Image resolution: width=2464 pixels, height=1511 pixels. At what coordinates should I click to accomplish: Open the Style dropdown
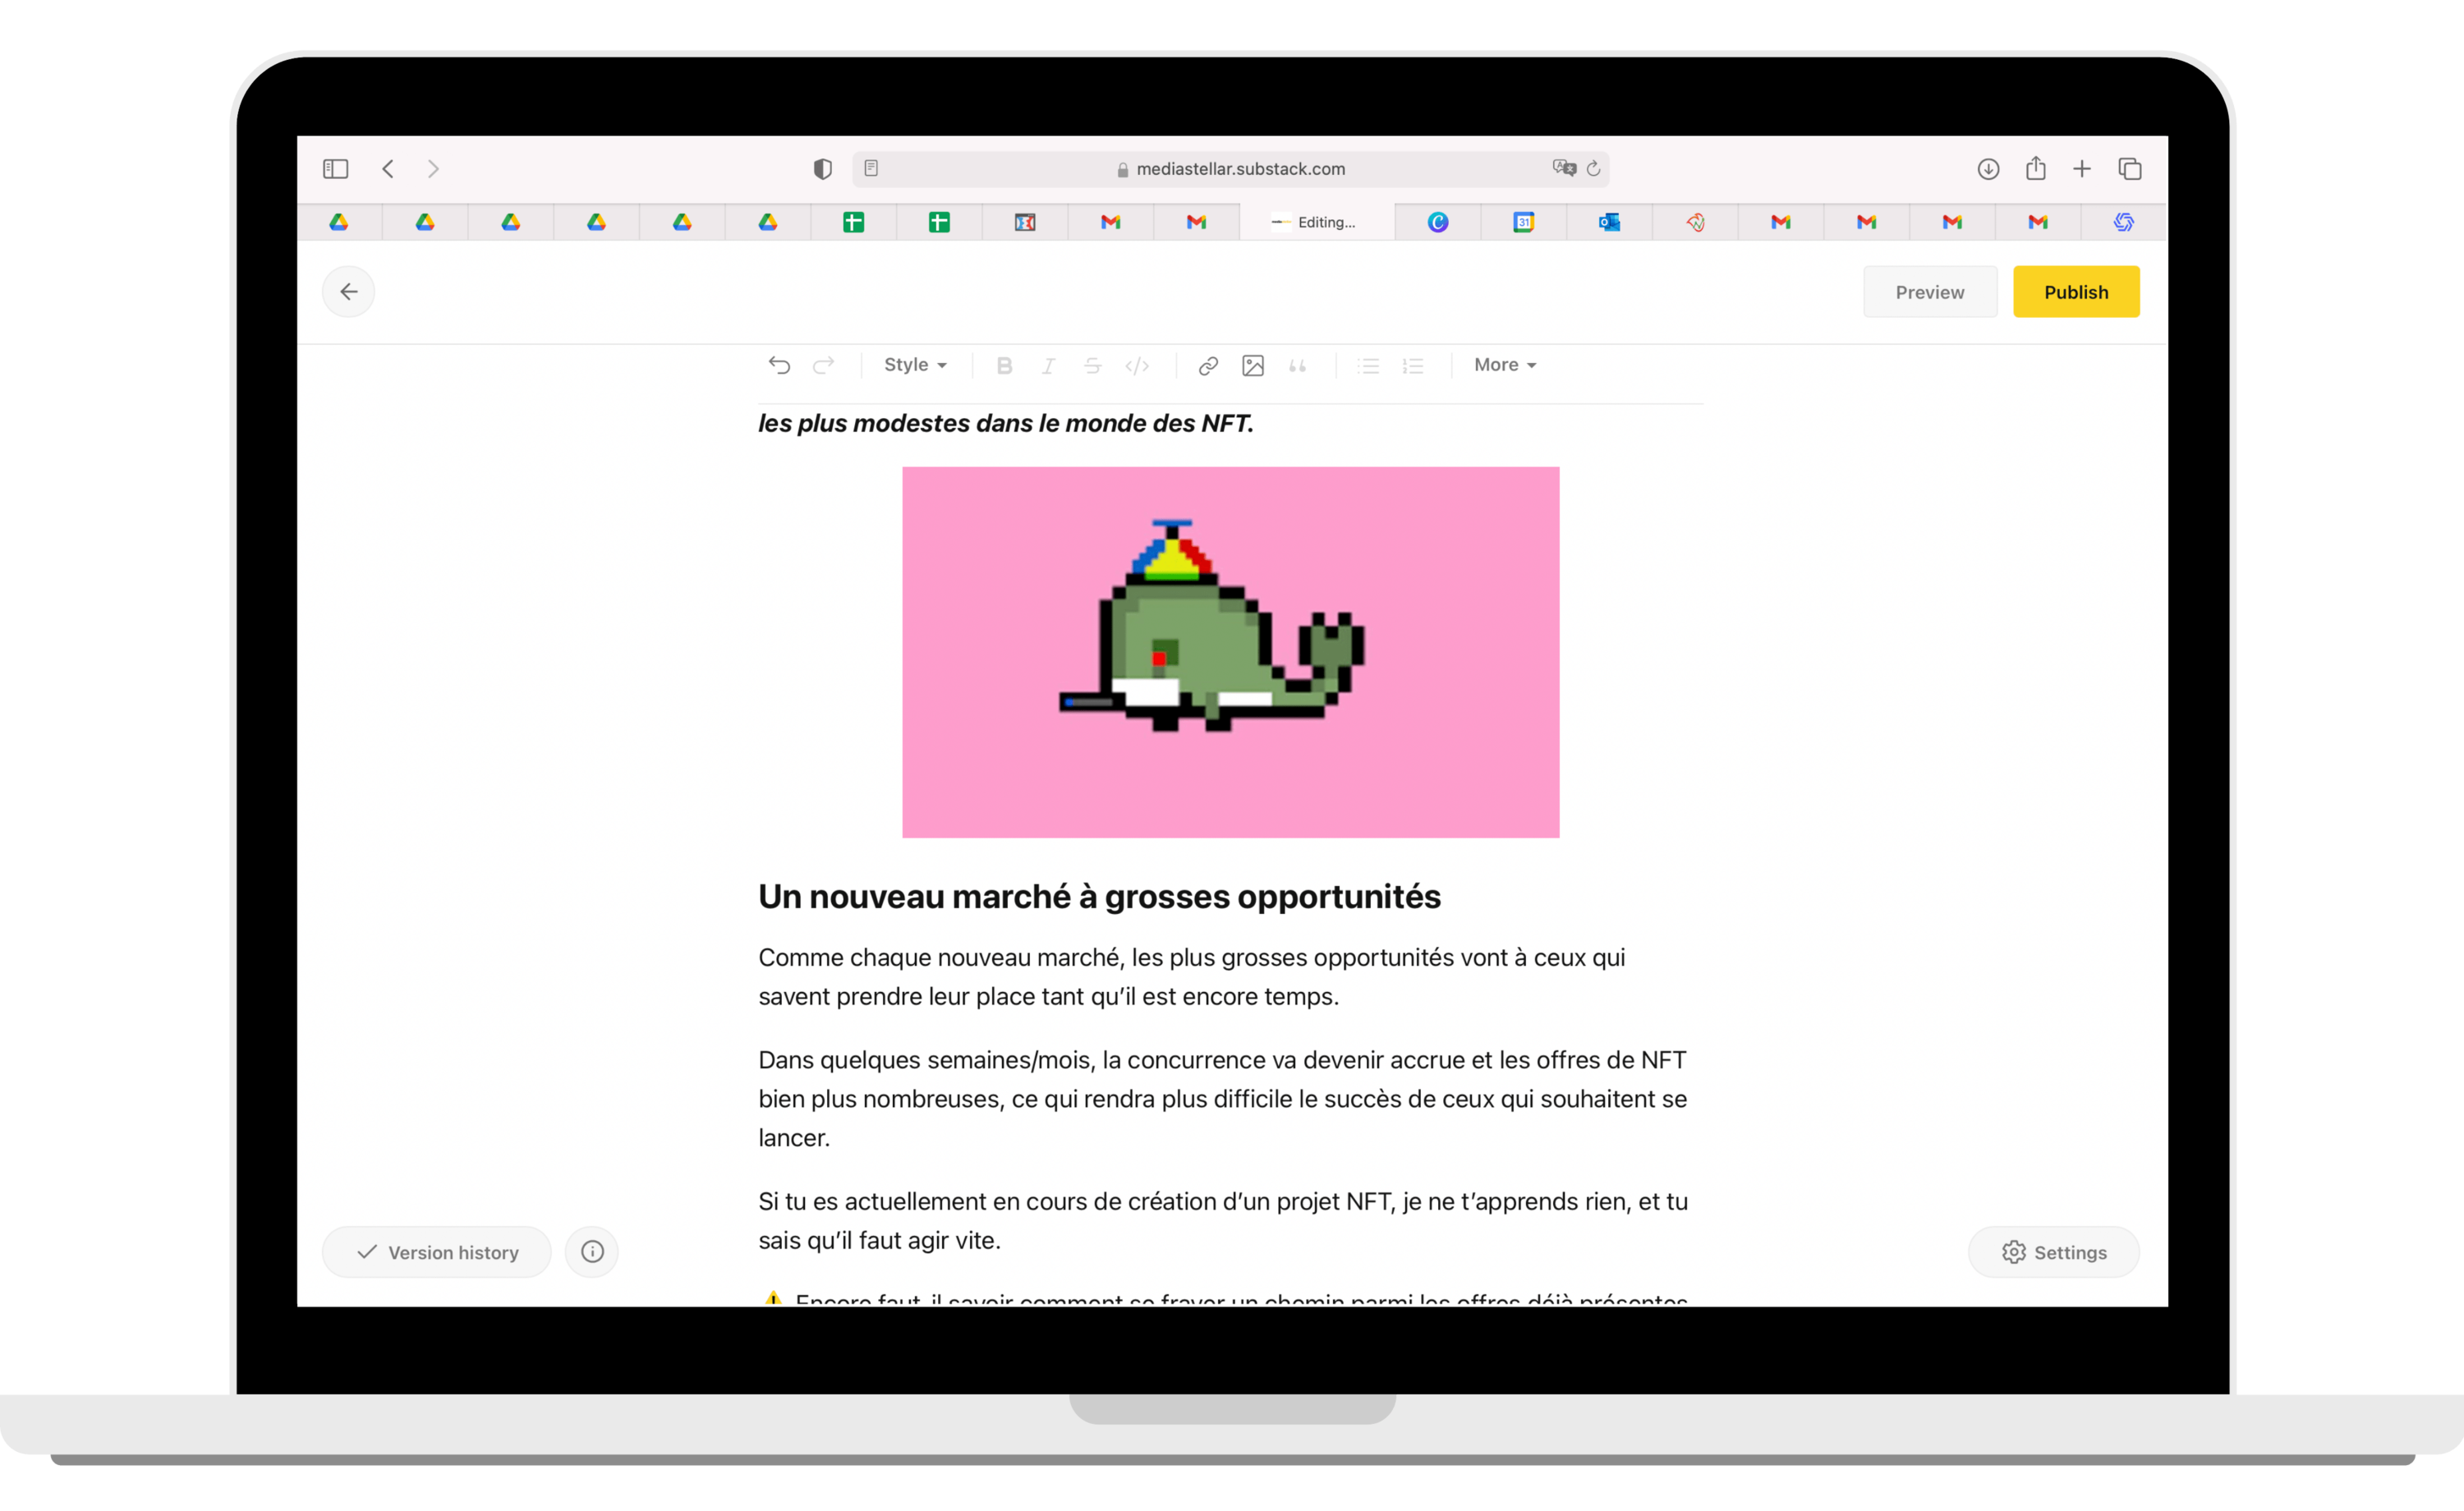(x=914, y=365)
